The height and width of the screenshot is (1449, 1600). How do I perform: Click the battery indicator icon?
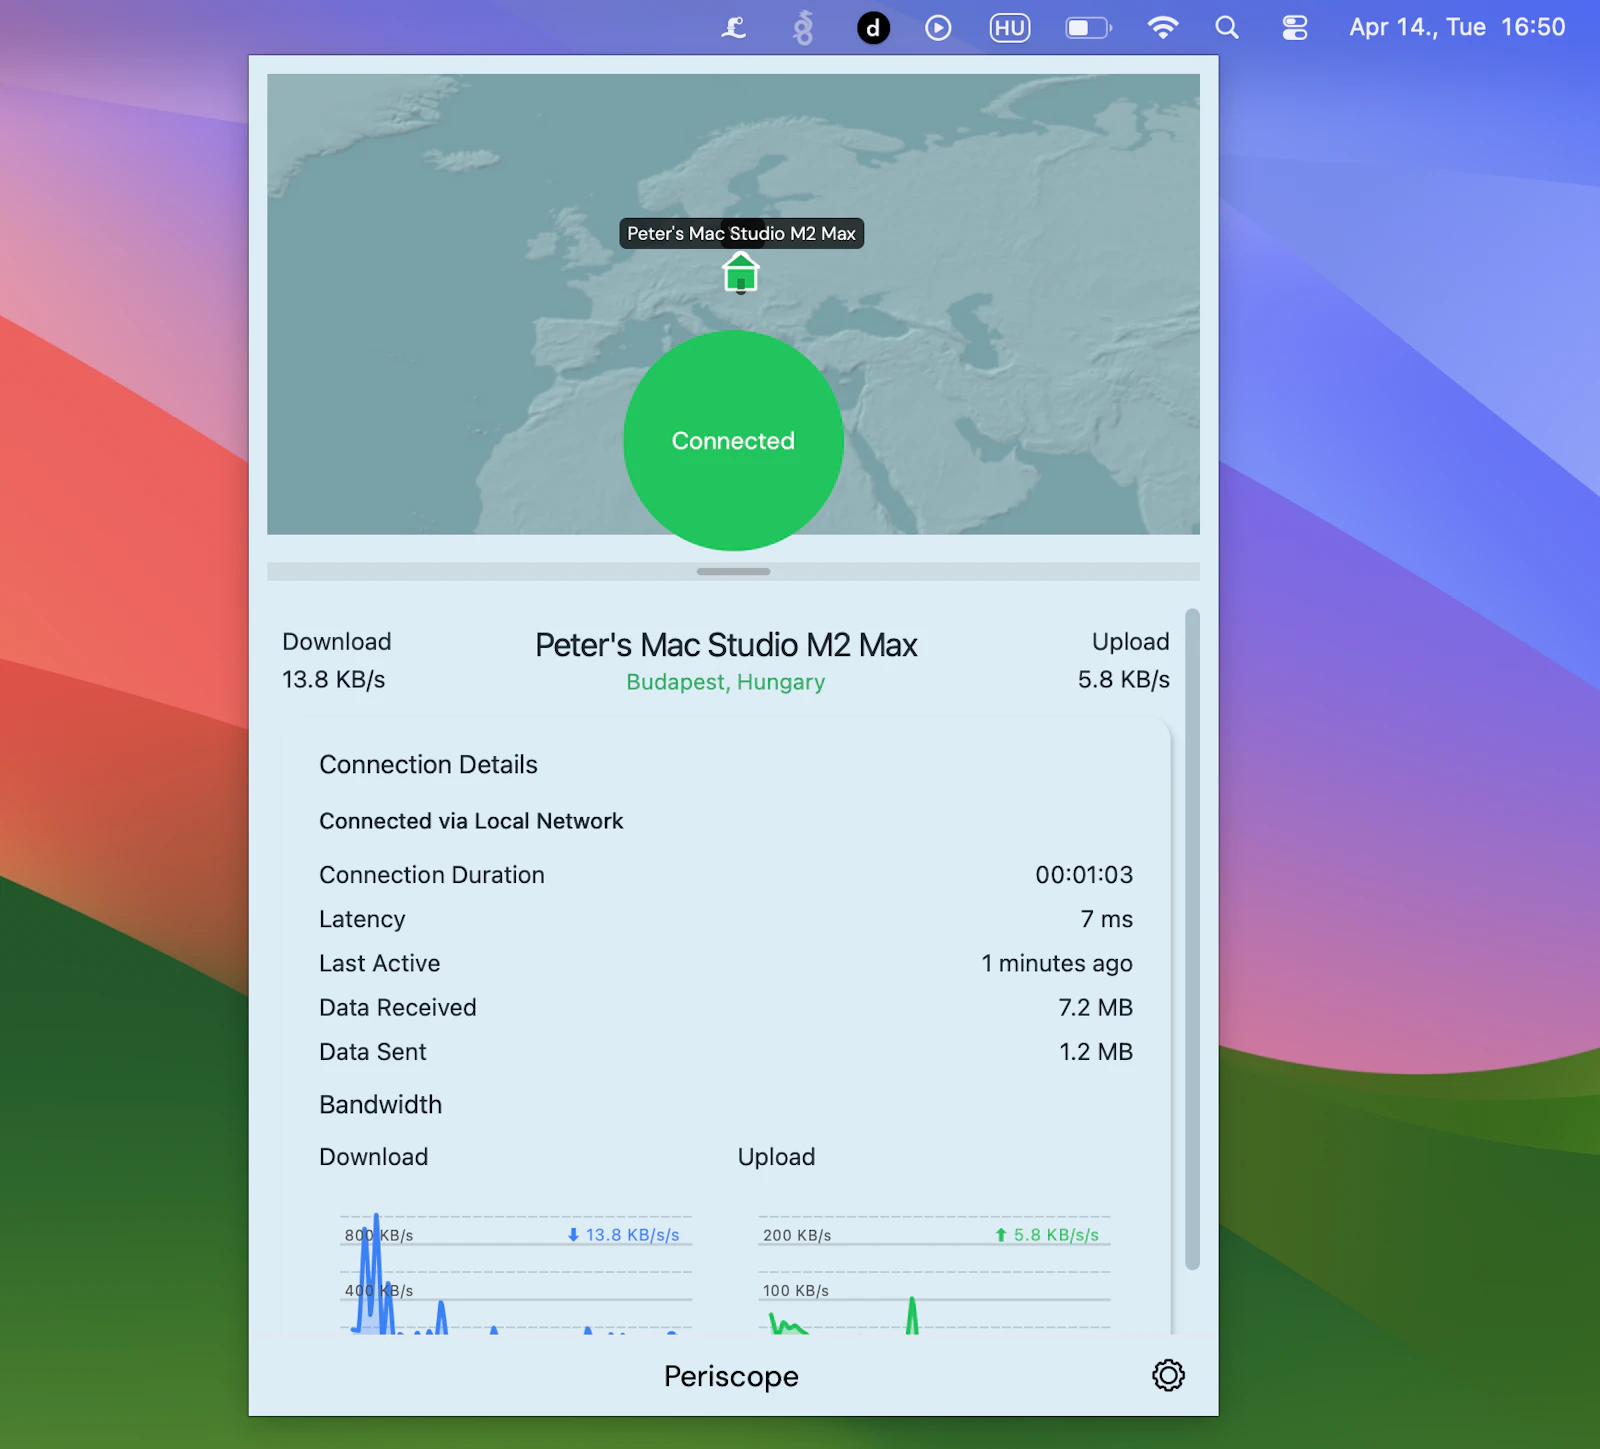tap(1088, 27)
